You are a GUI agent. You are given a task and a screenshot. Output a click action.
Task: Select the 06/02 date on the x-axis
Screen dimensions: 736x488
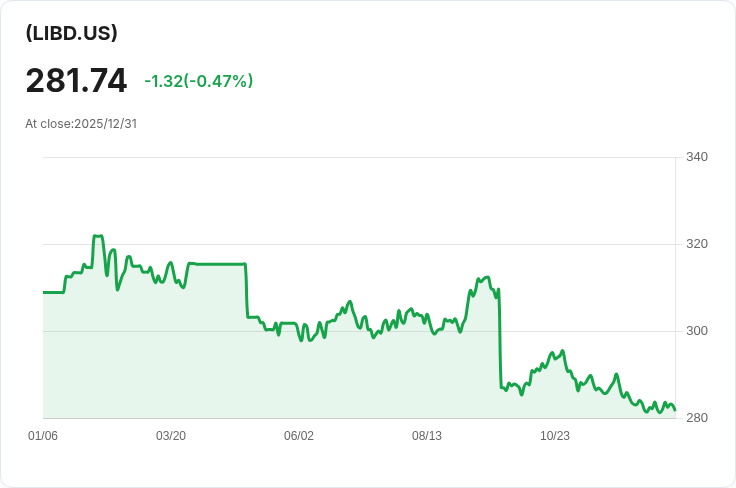(x=299, y=436)
